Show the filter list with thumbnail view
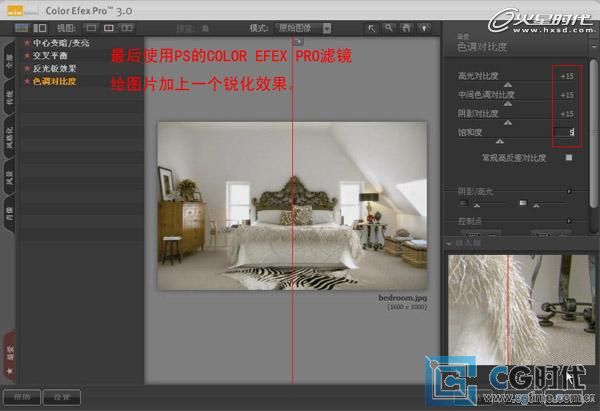The width and height of the screenshot is (600, 411). point(21,28)
